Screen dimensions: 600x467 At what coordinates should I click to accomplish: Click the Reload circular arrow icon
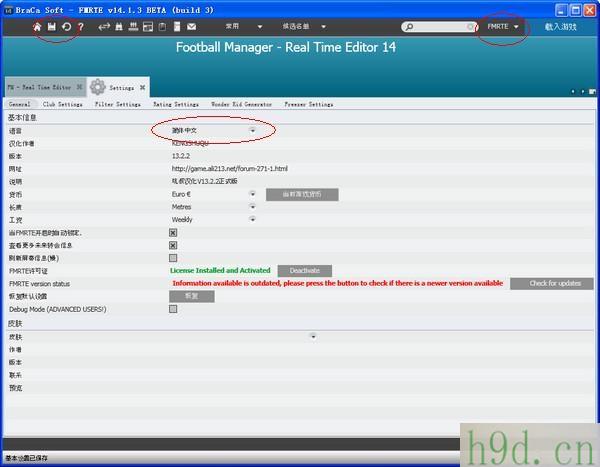pos(66,27)
